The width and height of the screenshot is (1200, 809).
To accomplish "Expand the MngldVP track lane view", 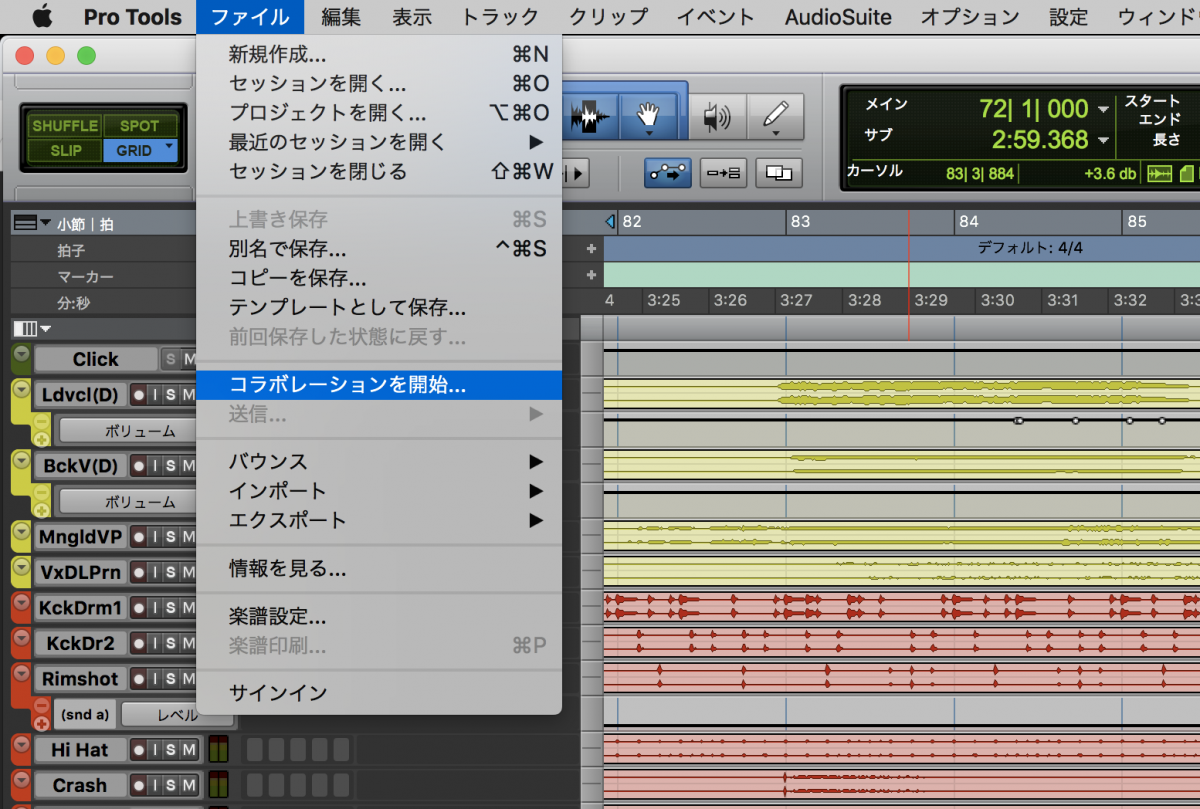I will pos(21,531).
